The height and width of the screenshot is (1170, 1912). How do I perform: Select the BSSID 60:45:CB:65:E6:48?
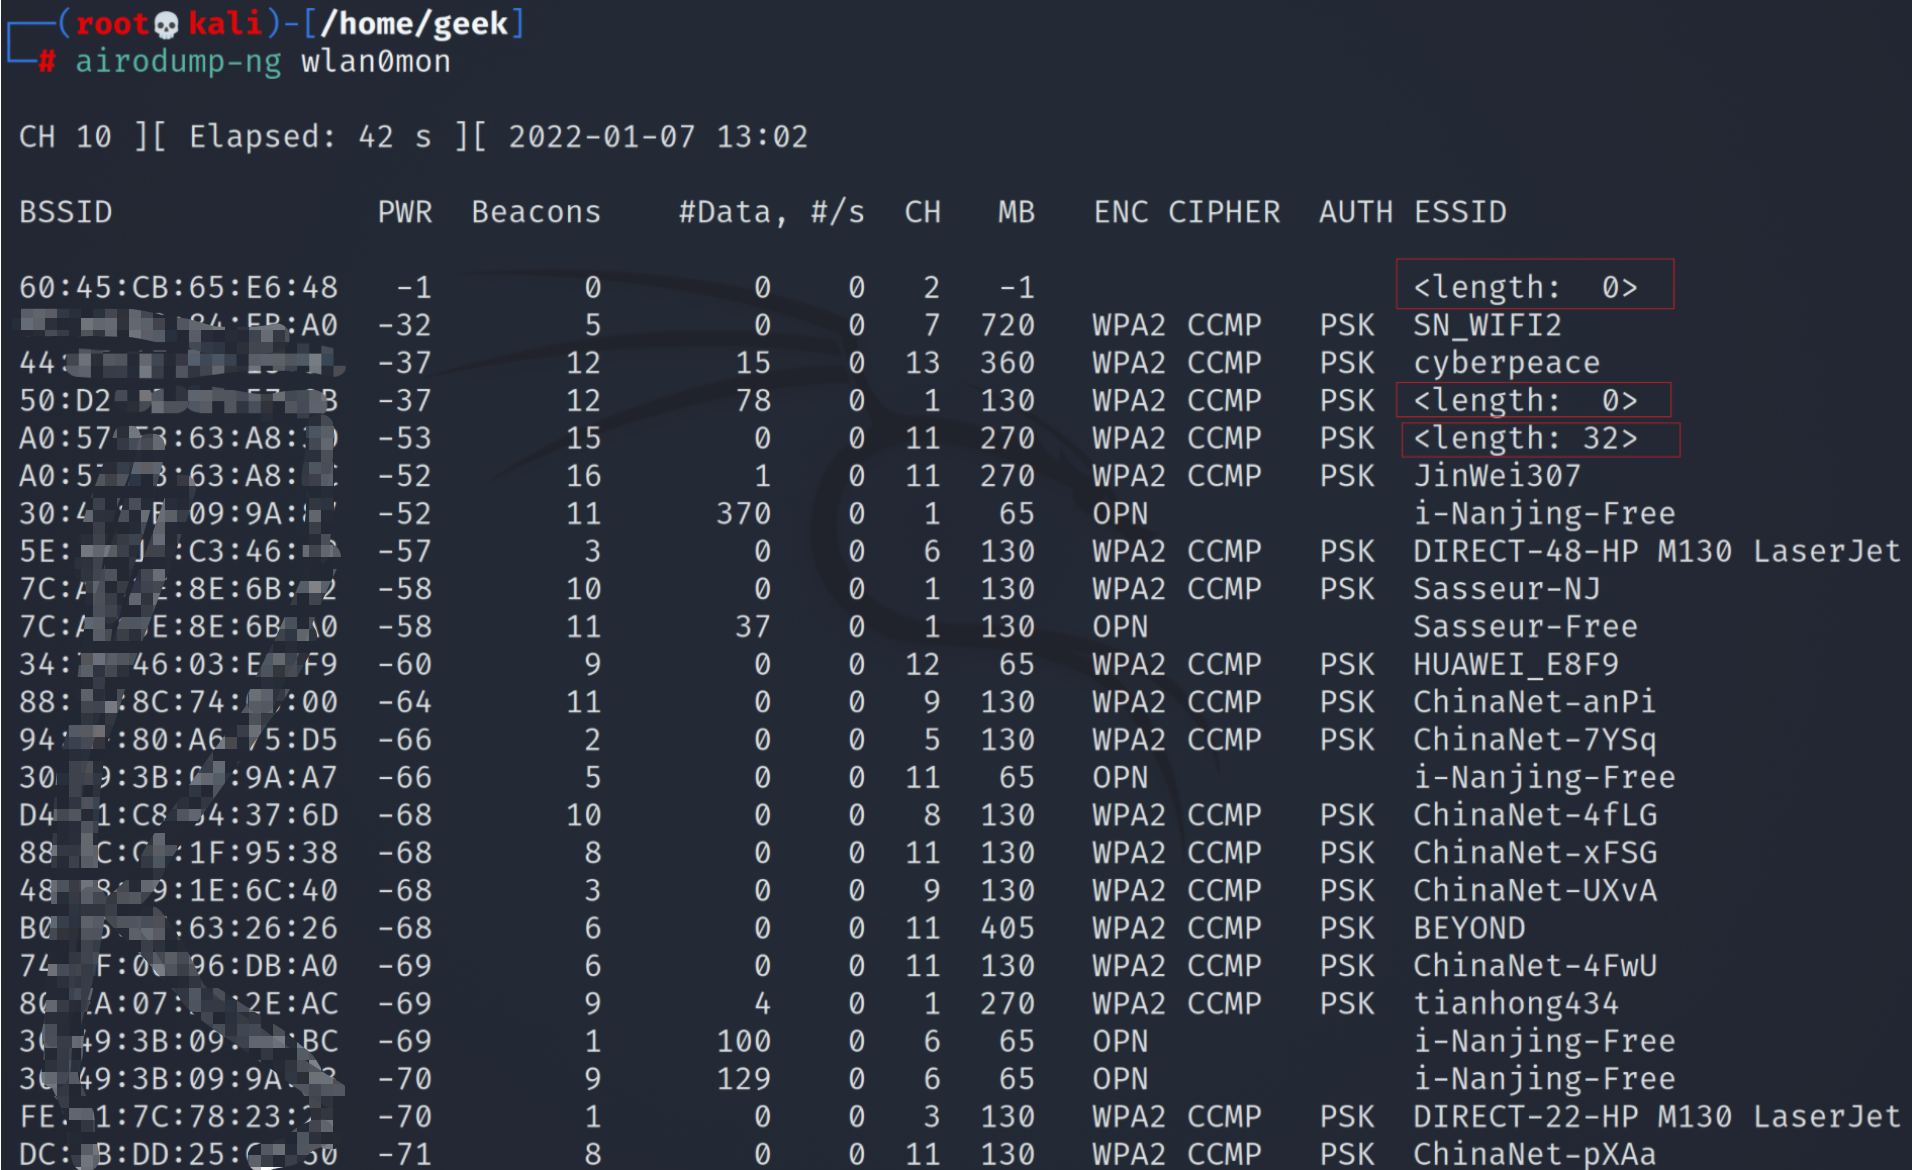(179, 288)
